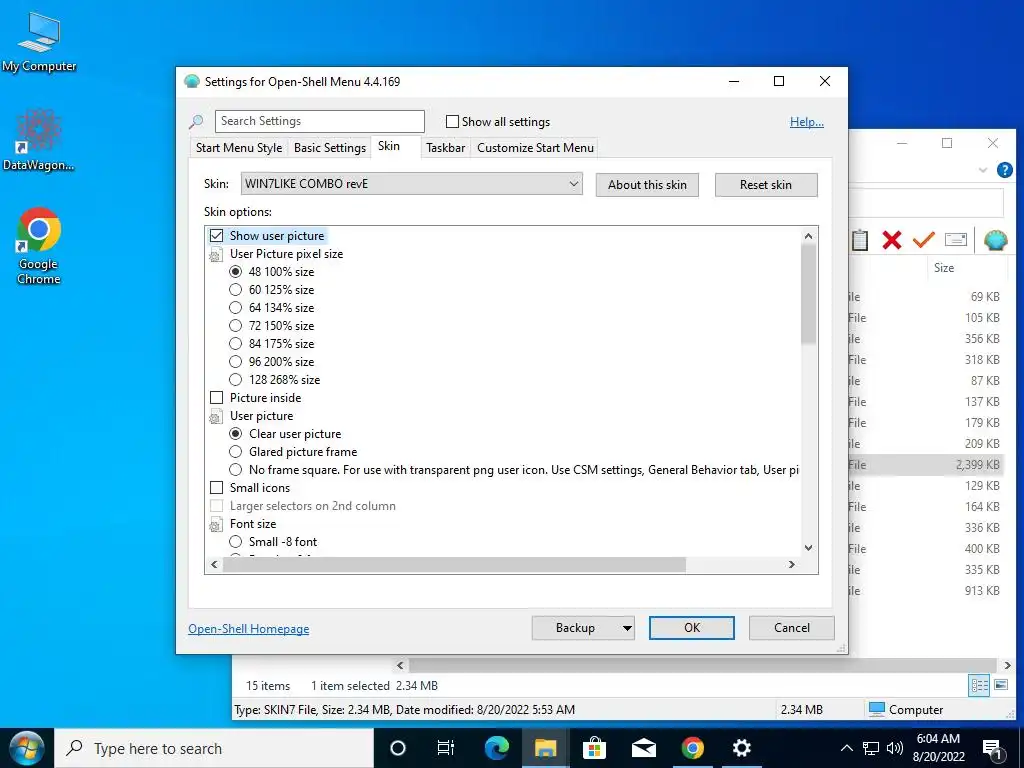
Task: Open Microsoft Edge from taskbar
Action: coord(496,748)
